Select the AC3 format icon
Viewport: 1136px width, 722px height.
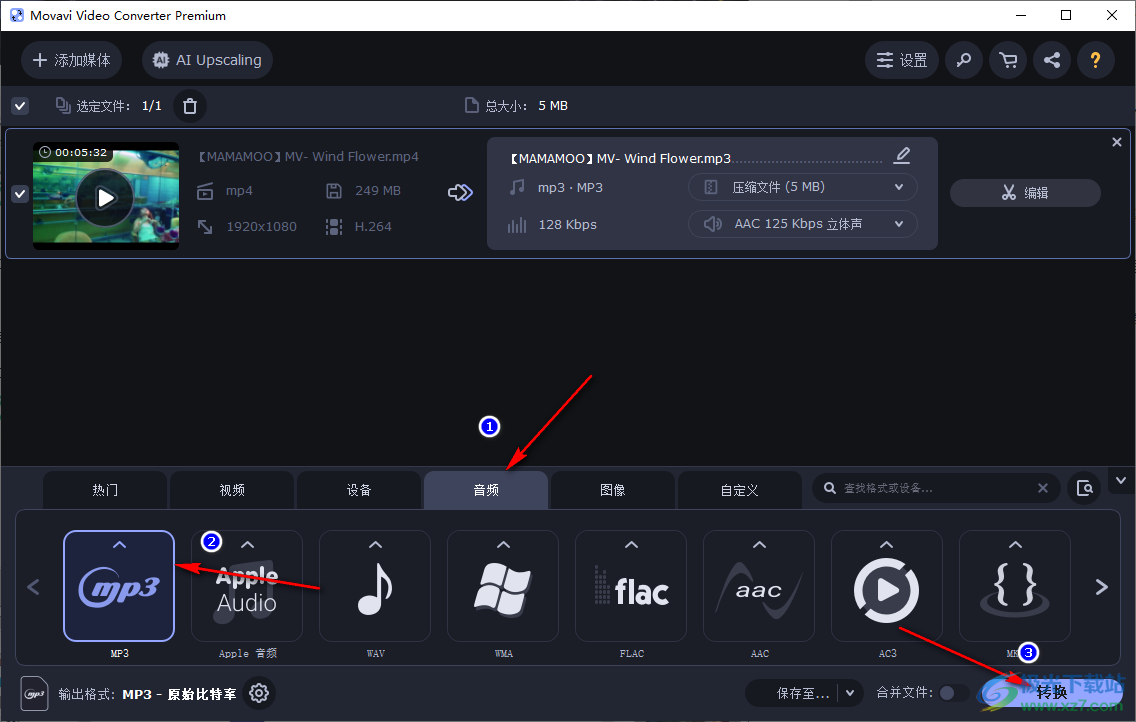pyautogui.click(x=887, y=586)
